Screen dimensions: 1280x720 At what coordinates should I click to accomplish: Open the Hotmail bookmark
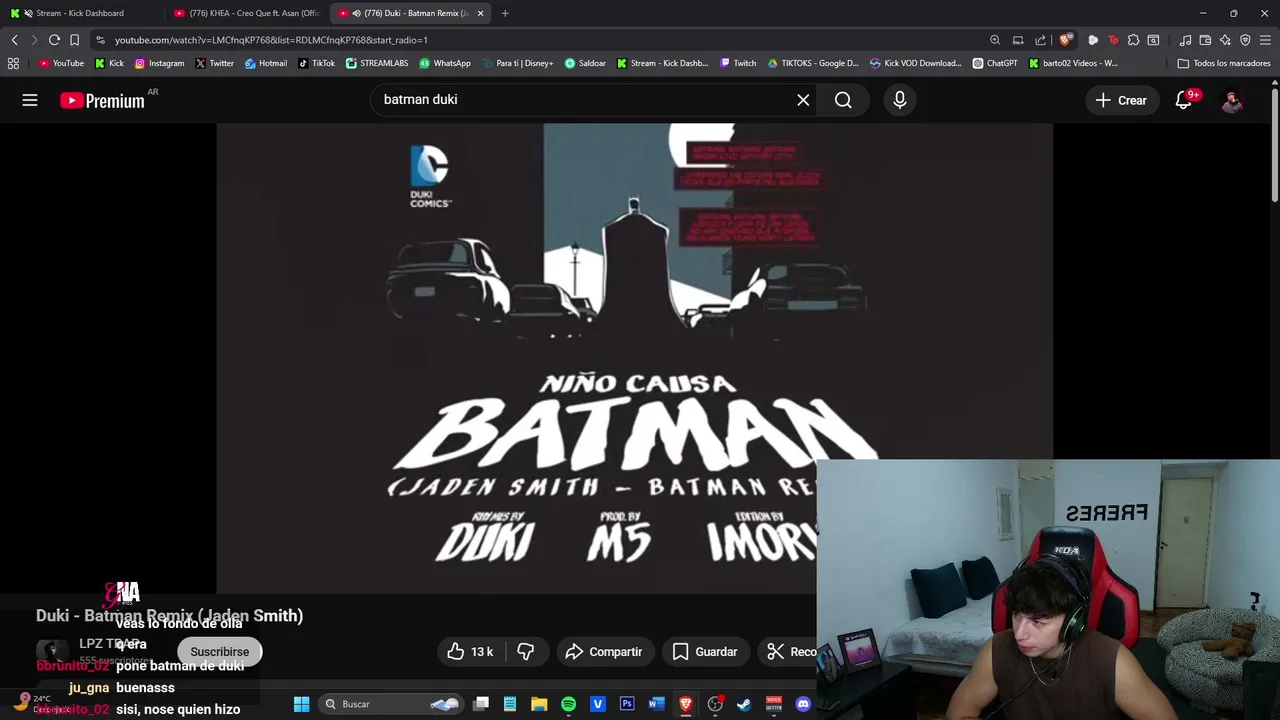266,63
